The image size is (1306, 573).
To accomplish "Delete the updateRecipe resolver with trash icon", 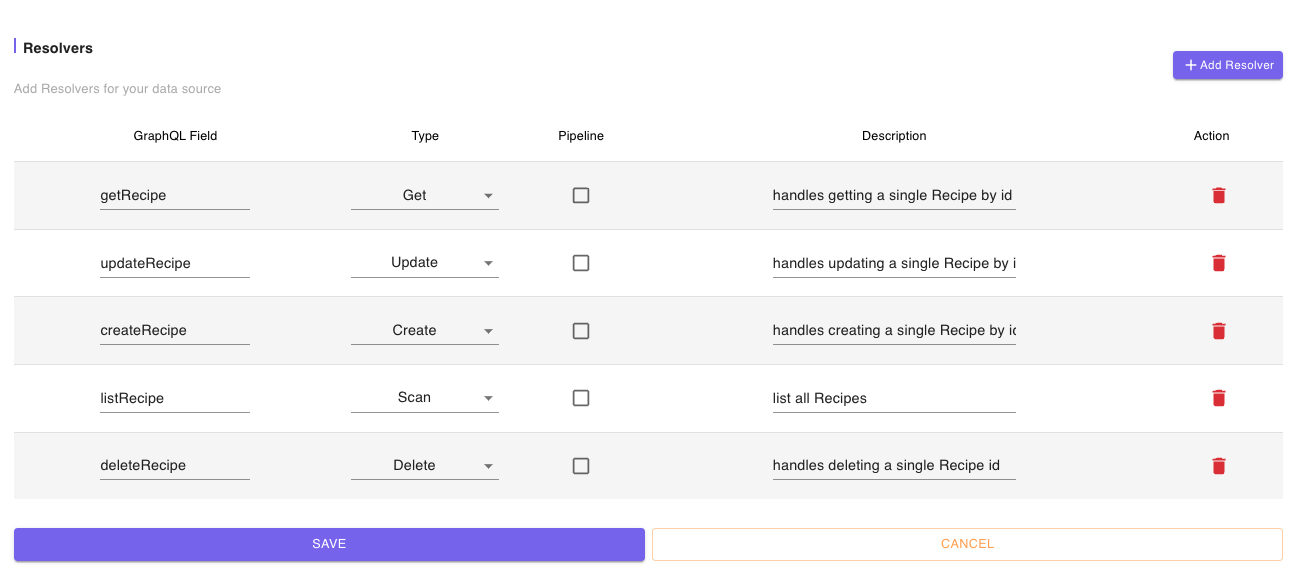I will click(1218, 263).
